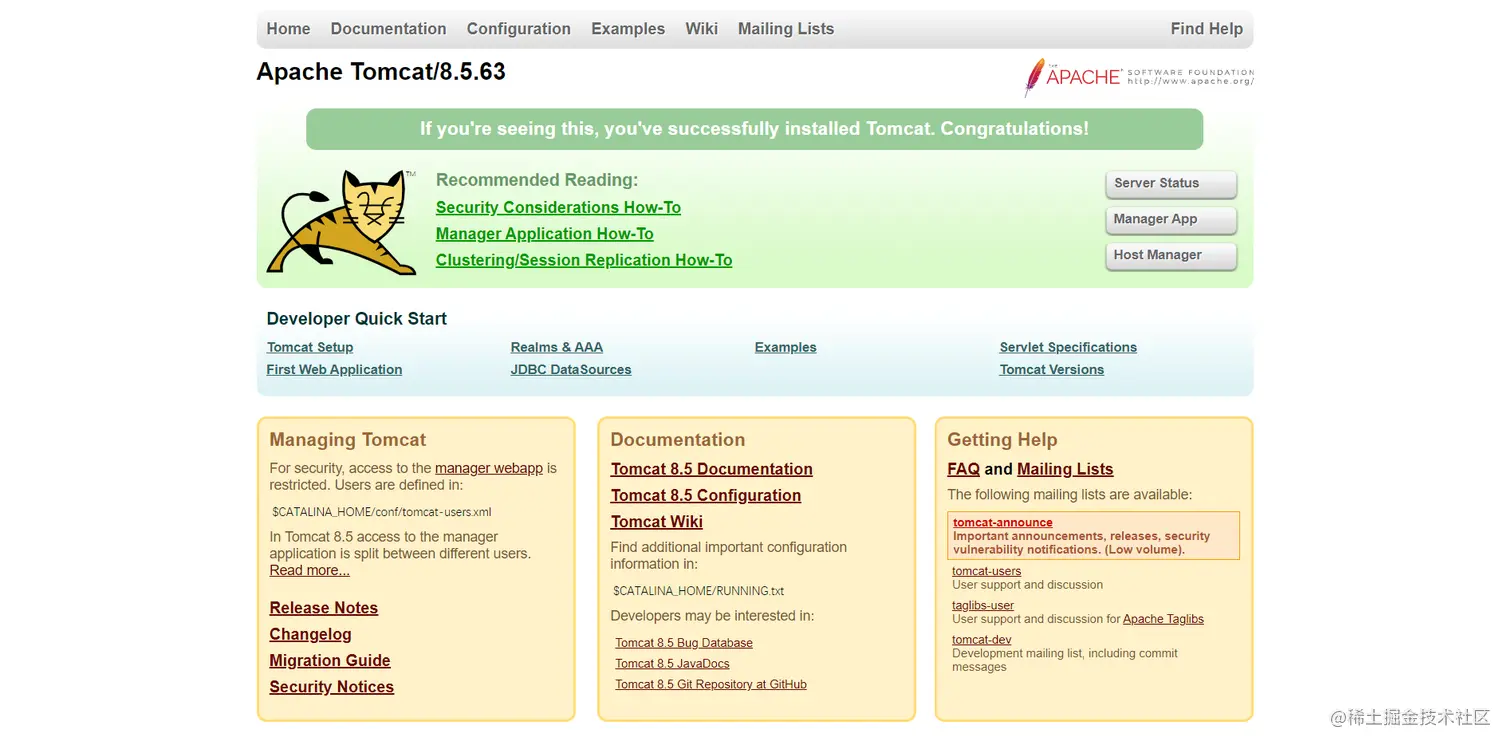This screenshot has width=1512, height=749.
Task: Open tomcat-users mailing list link
Action: [x=987, y=571]
